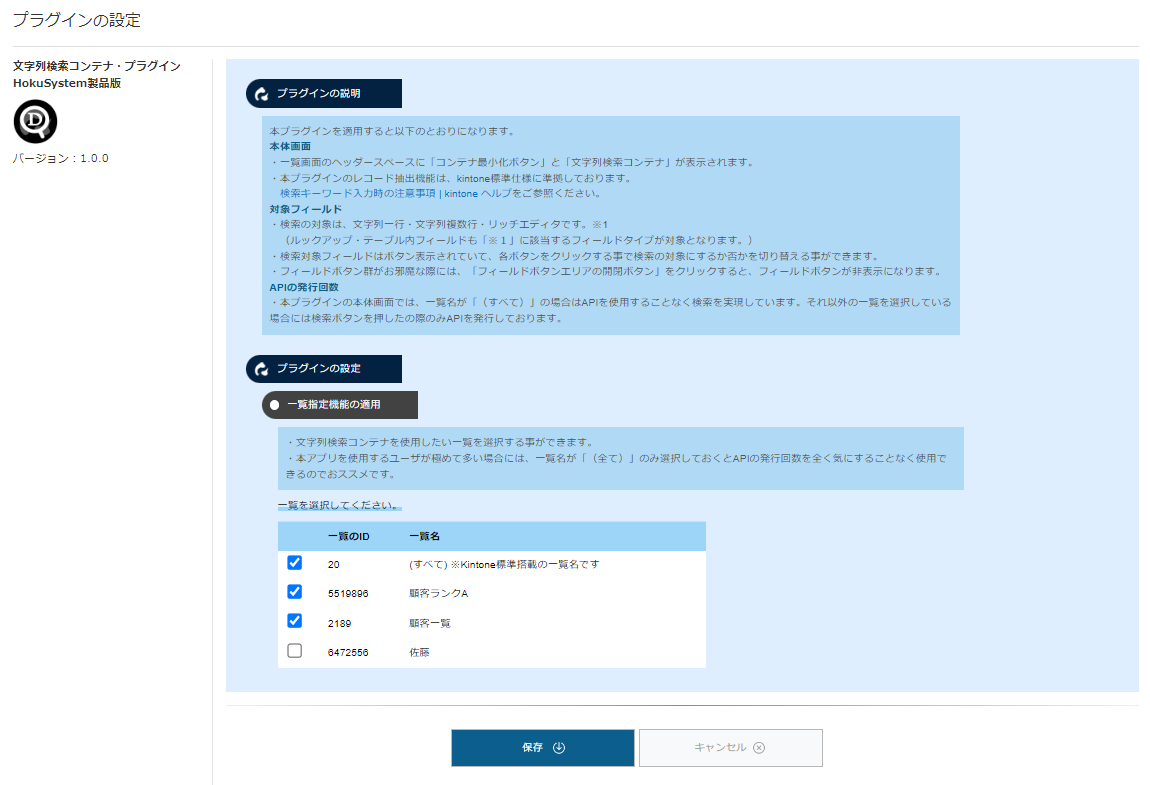This screenshot has height=785, width=1150.
Task: Click the X icon inside キャンセル button
Action: (758, 748)
